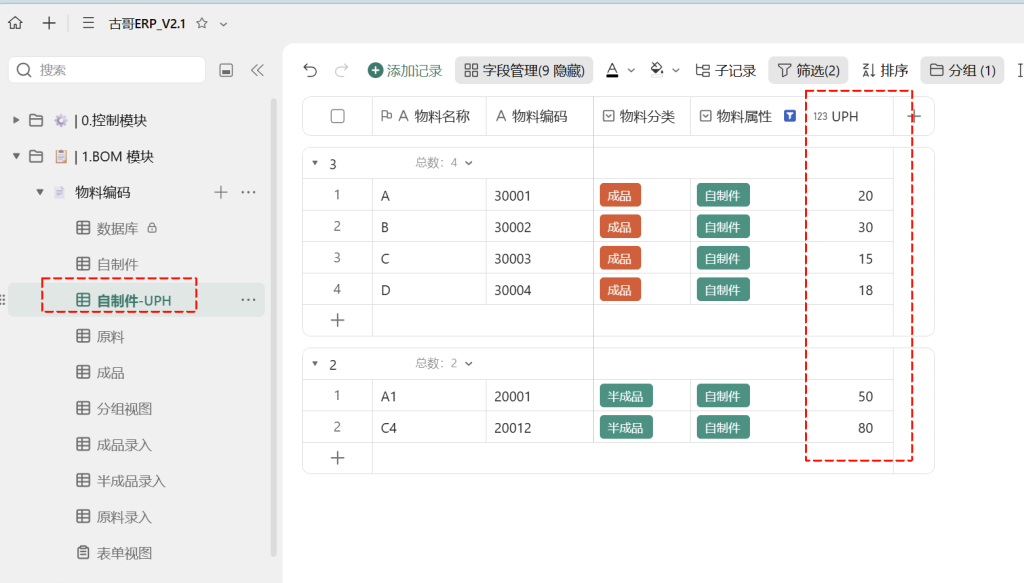This screenshot has width=1024, height=583.
Task: Click the fill color bucket icon
Action: point(656,69)
